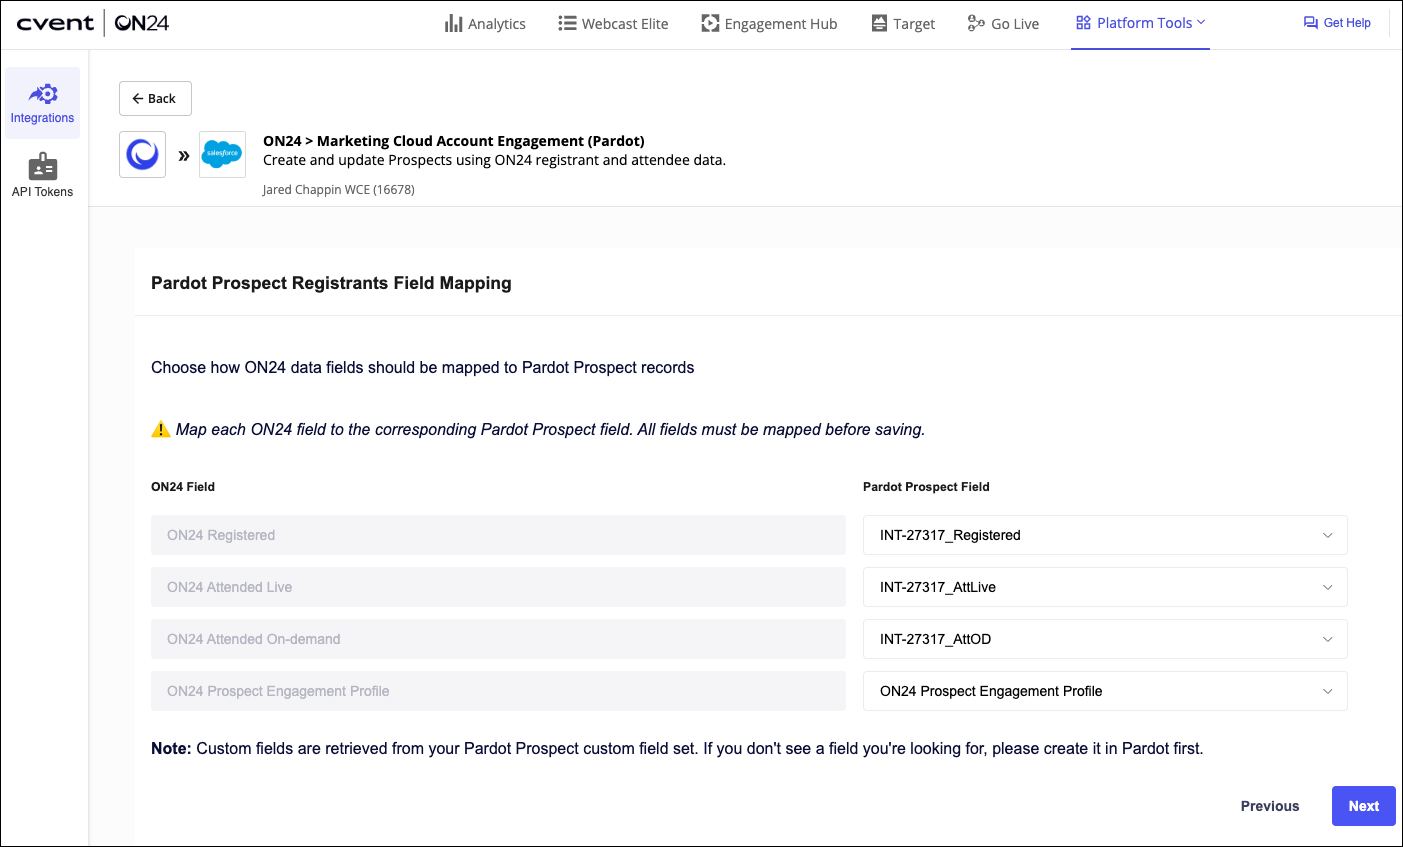The width and height of the screenshot is (1403, 847).
Task: Click the Salesforce cloud logo icon
Action: [x=222, y=155]
